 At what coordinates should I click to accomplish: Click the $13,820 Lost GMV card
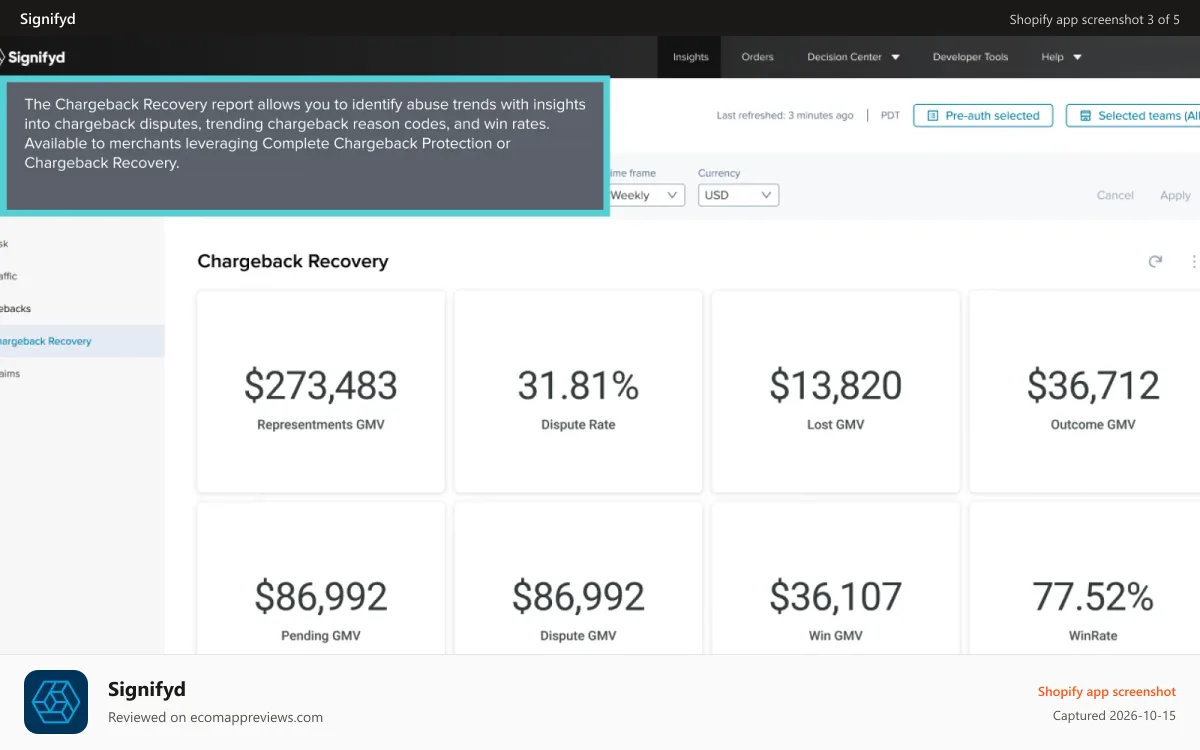835,392
